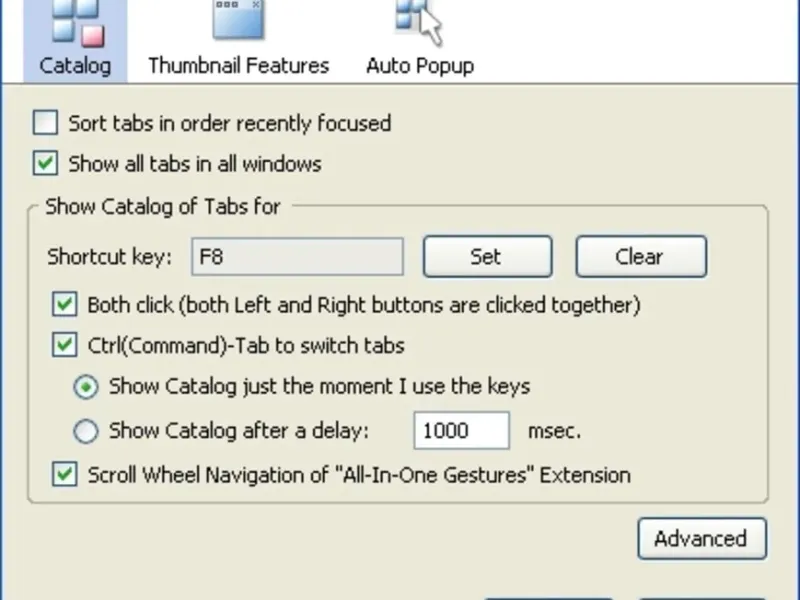The width and height of the screenshot is (800, 600).
Task: Click the 'Shortcut key:' label text
Action: click(109, 257)
